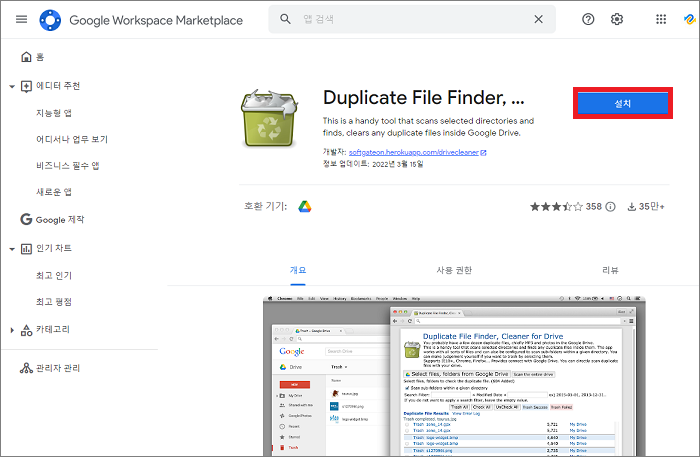Open the hamburger main menu
700x457 pixels.
(x=21, y=19)
